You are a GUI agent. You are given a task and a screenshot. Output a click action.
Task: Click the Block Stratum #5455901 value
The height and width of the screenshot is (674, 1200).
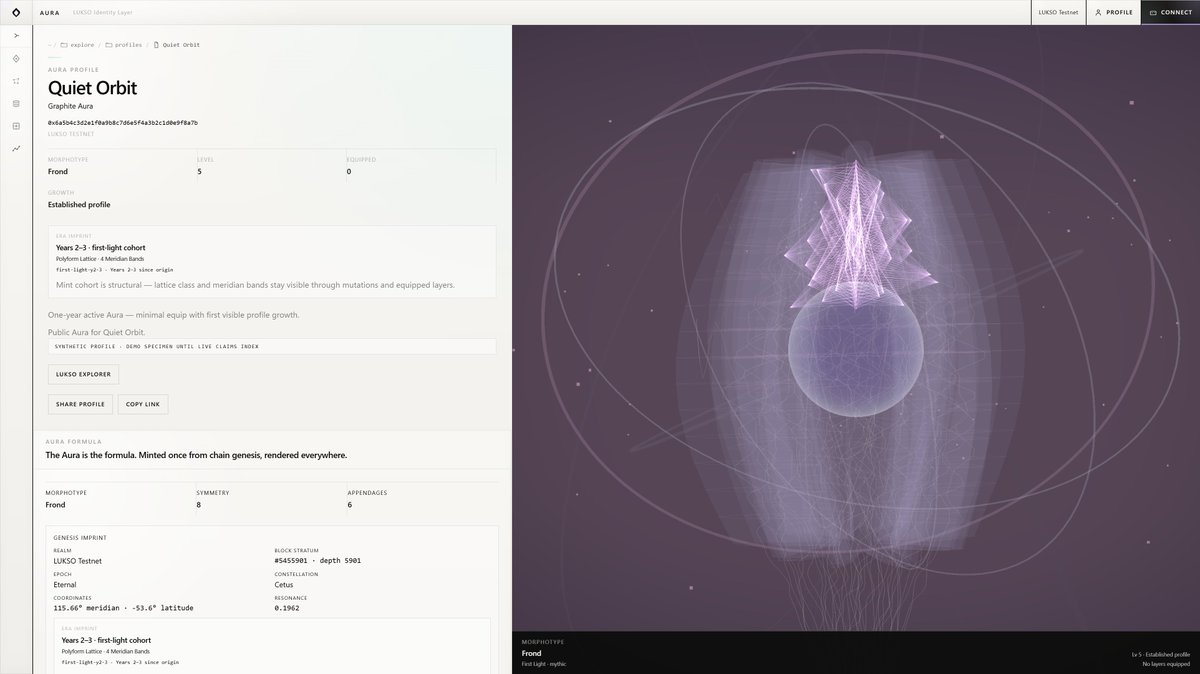(318, 561)
